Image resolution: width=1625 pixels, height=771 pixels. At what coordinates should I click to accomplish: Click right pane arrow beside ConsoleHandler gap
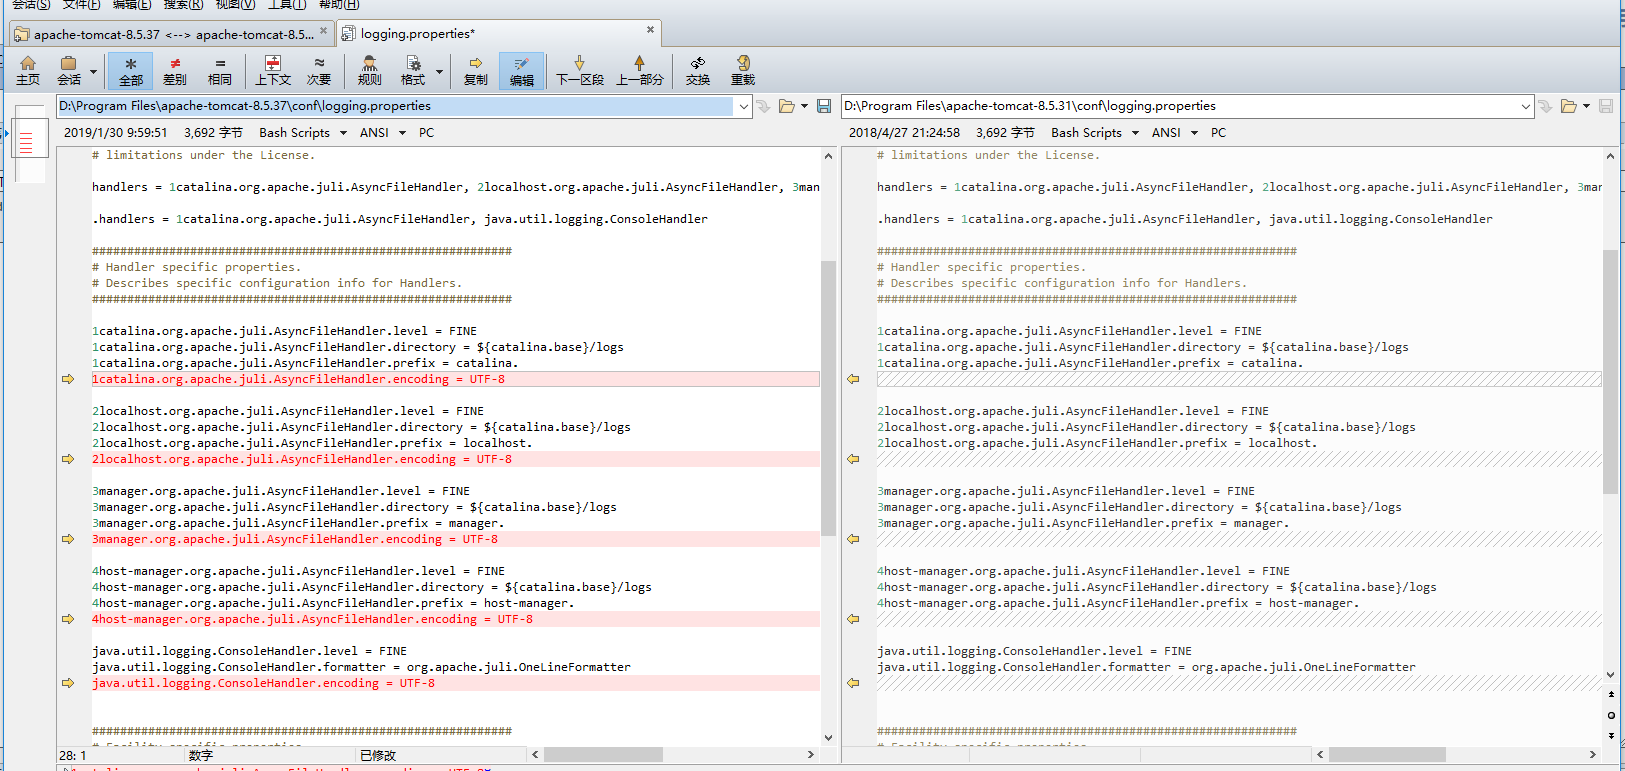853,683
